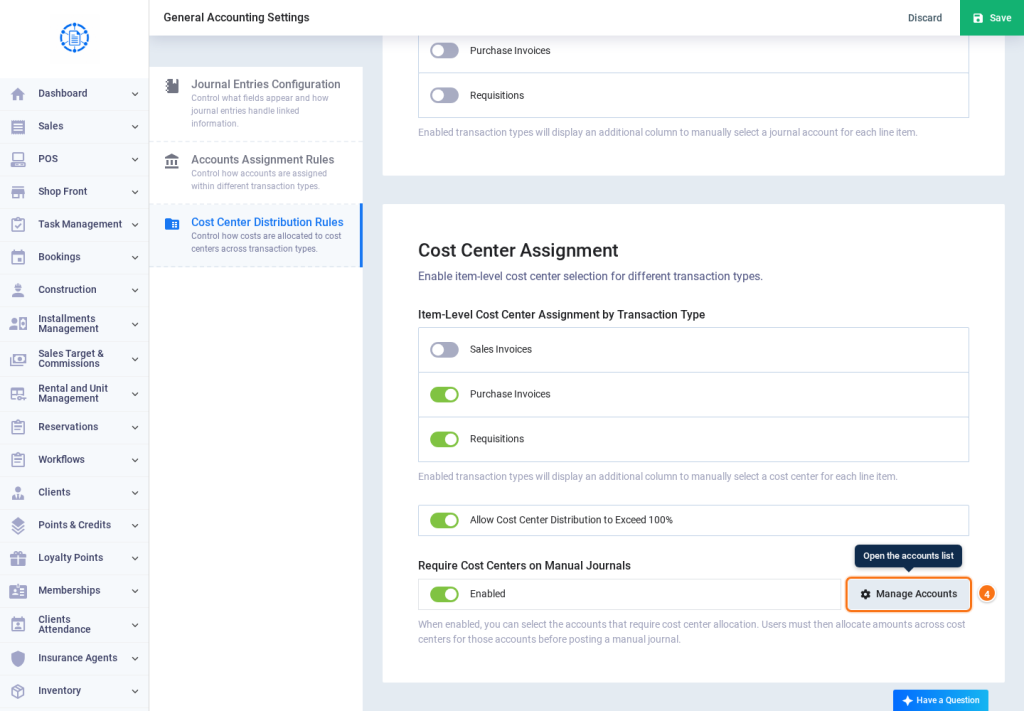Save the accounting settings
This screenshot has width=1024, height=711.
pyautogui.click(x=991, y=18)
